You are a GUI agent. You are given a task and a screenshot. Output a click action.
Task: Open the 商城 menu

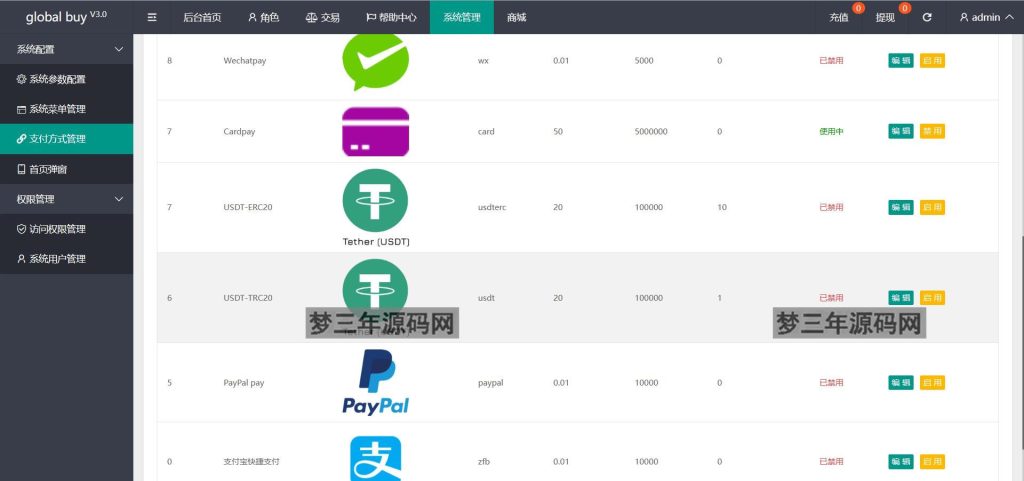tap(517, 18)
